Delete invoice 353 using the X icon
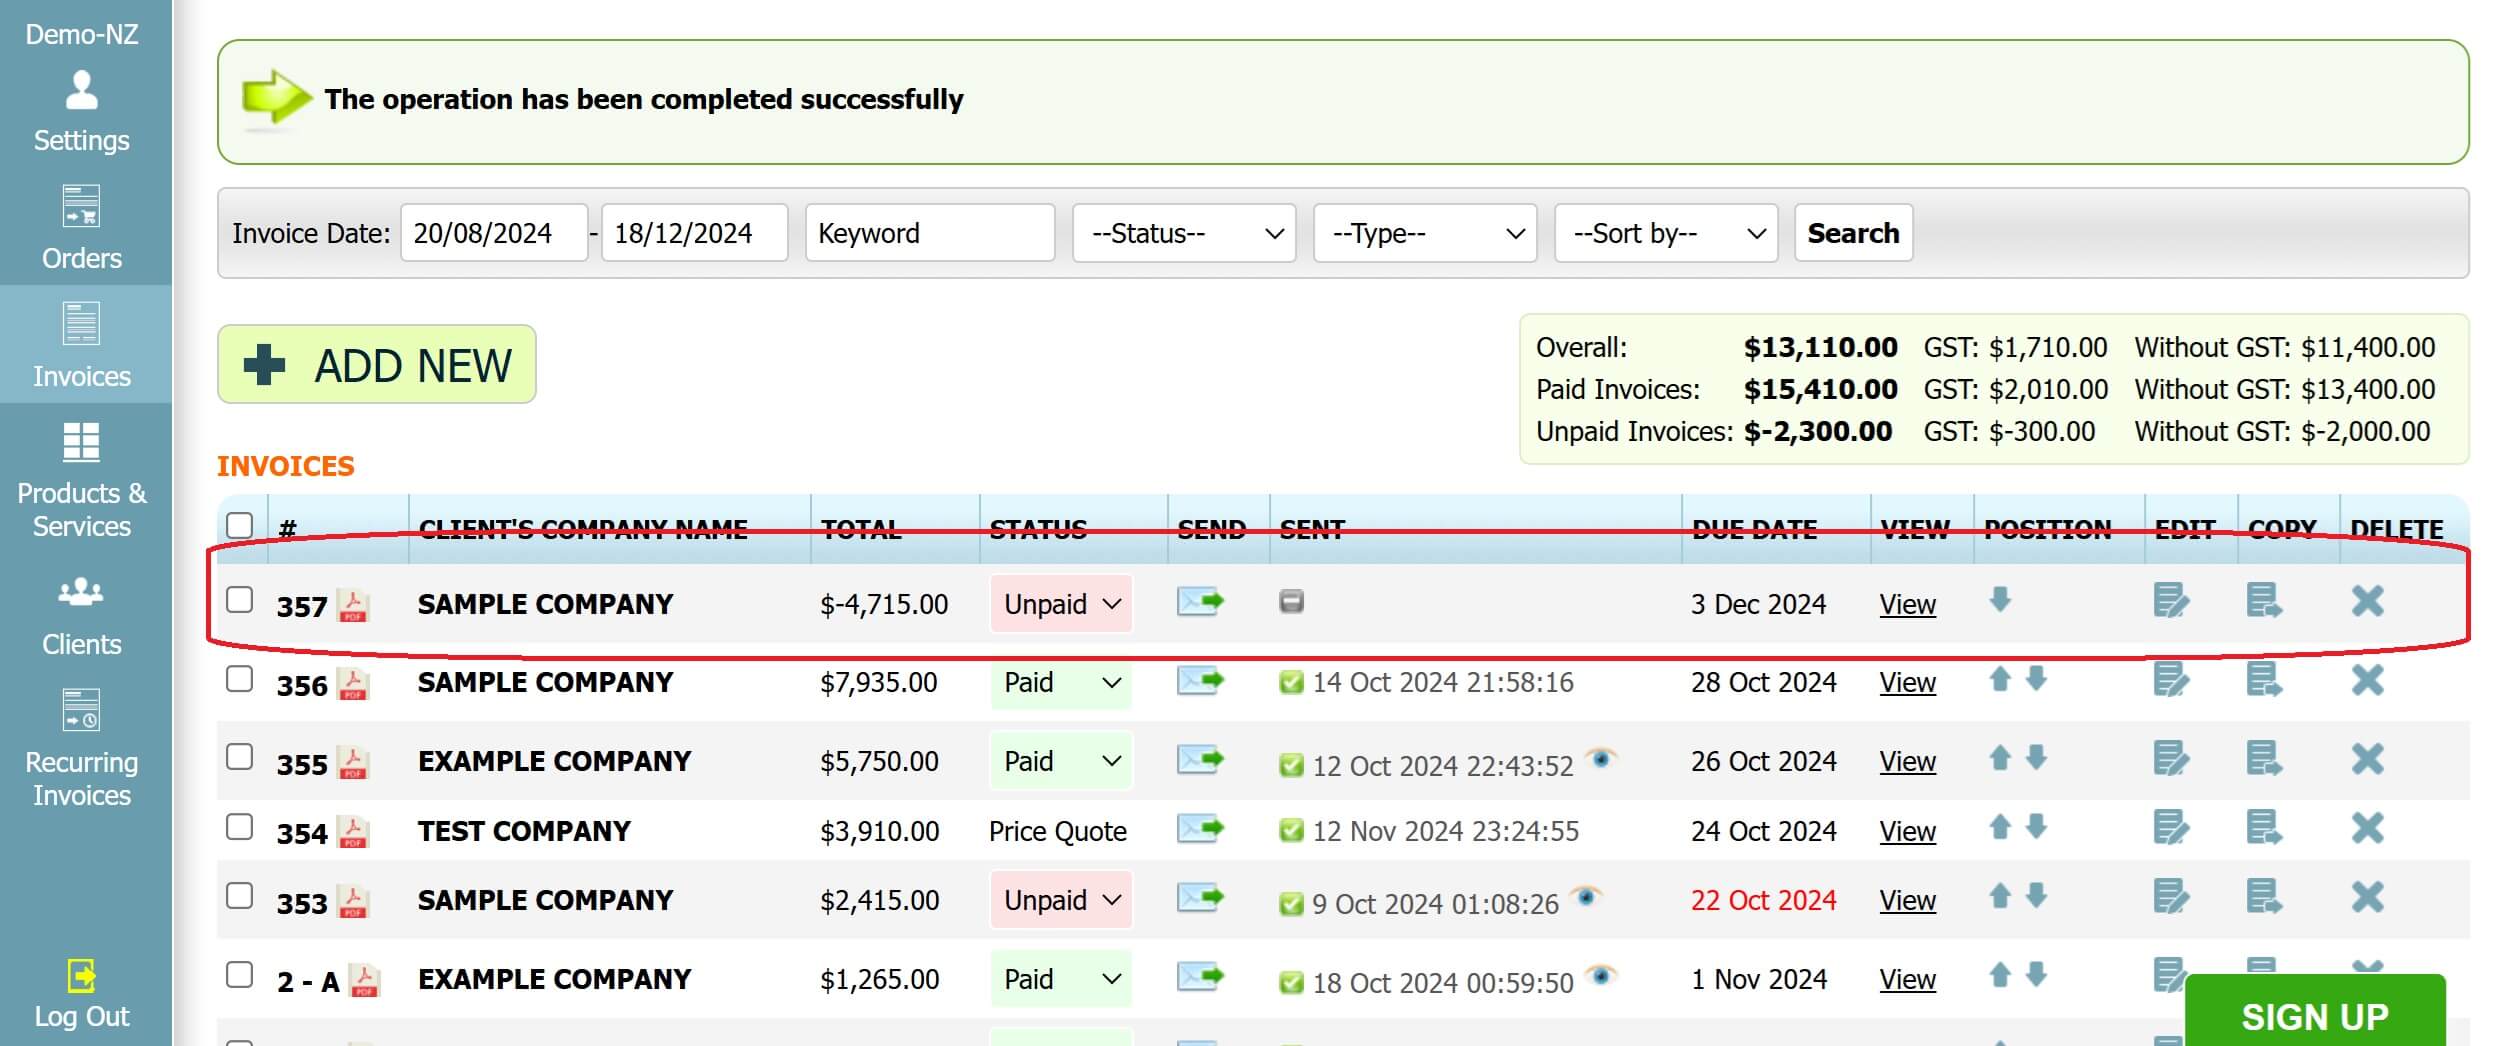Screen dimensions: 2510x1046 point(2368,899)
